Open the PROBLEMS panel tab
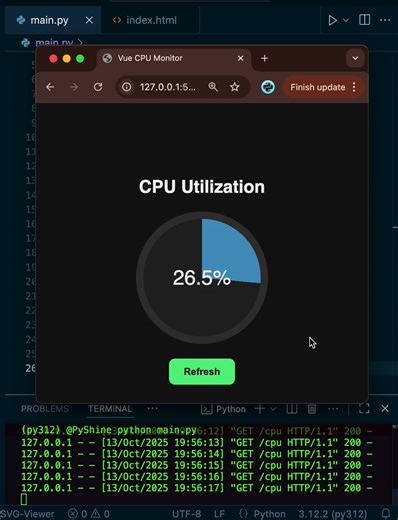This screenshot has height=520, width=398. (x=45, y=409)
